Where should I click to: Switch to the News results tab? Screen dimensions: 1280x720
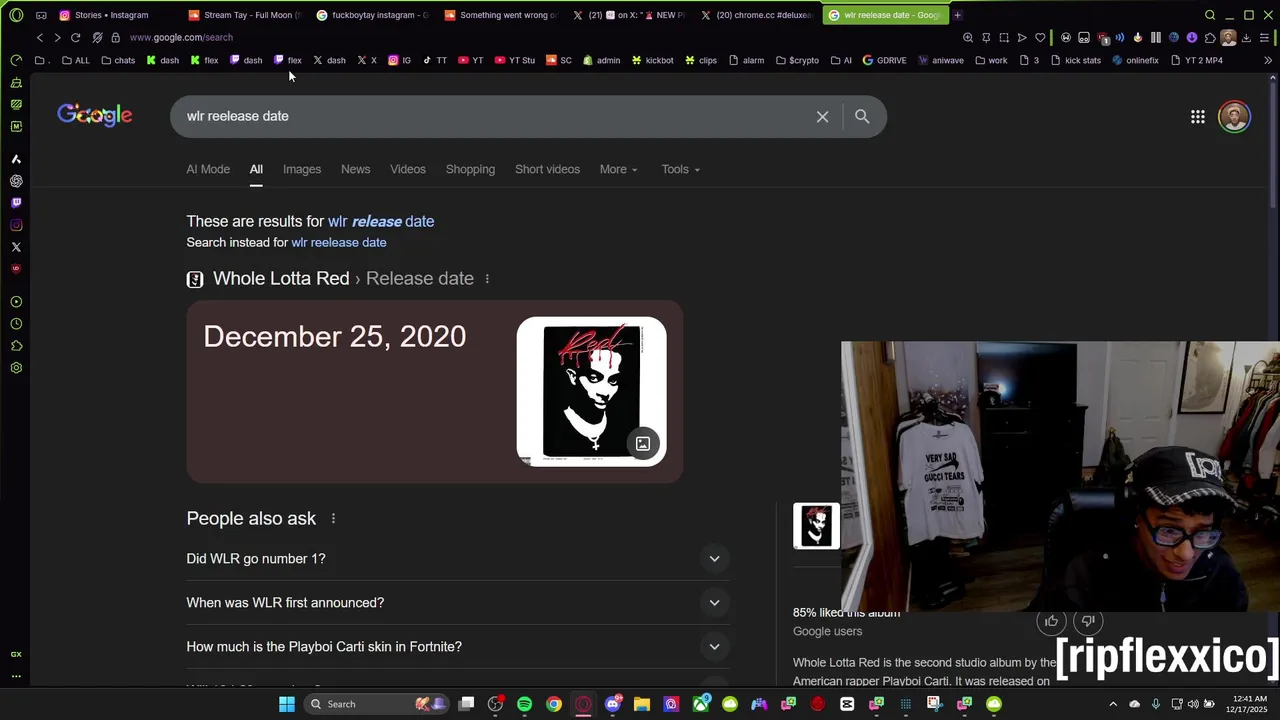355,169
